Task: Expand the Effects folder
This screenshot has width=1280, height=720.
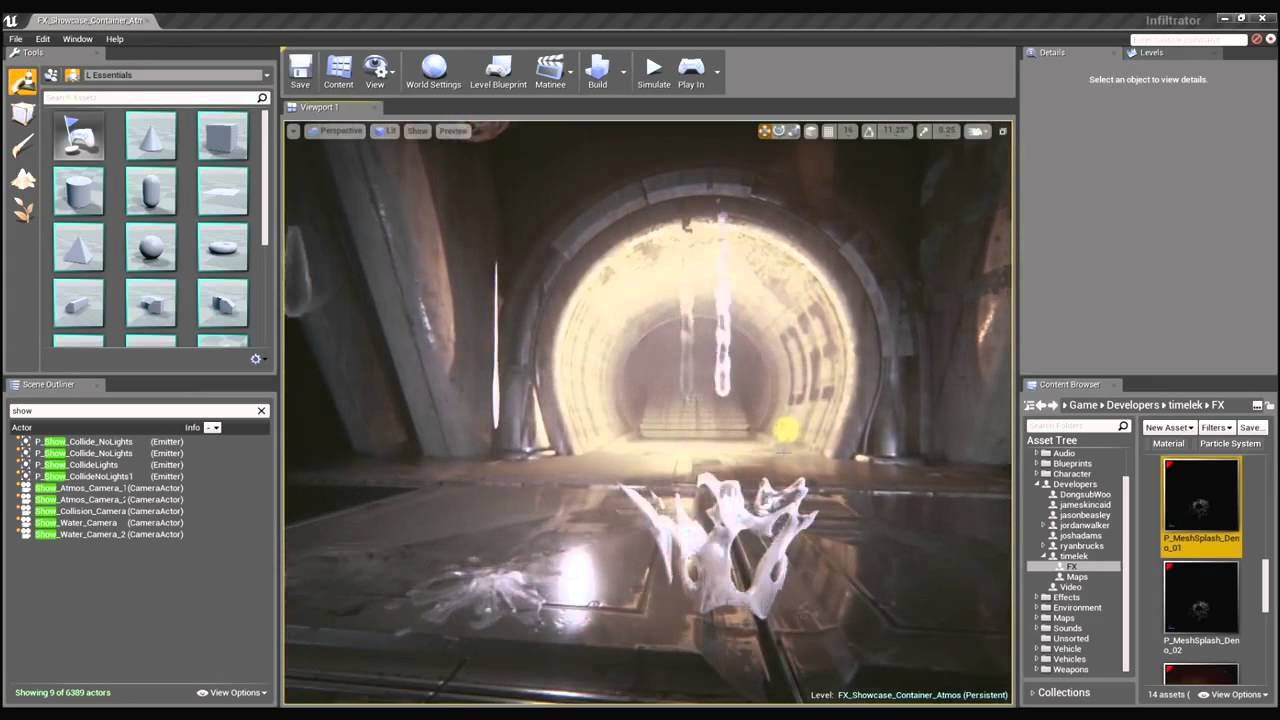Action: pyautogui.click(x=1037, y=597)
